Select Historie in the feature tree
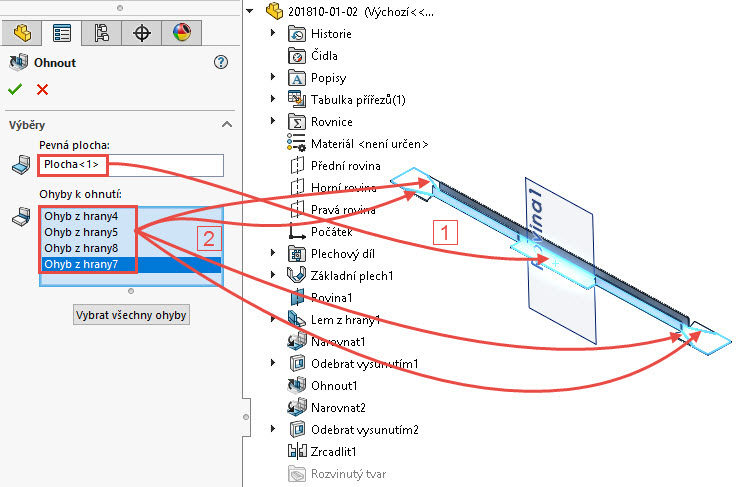 [x=331, y=34]
